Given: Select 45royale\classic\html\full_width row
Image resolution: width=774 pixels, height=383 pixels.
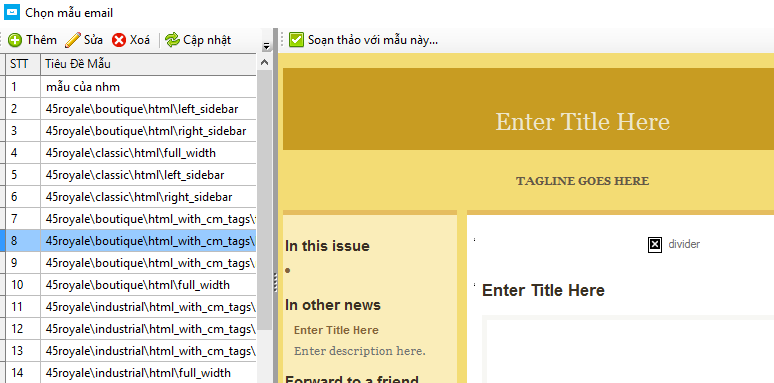Looking at the screenshot, I should pyautogui.click(x=131, y=153).
